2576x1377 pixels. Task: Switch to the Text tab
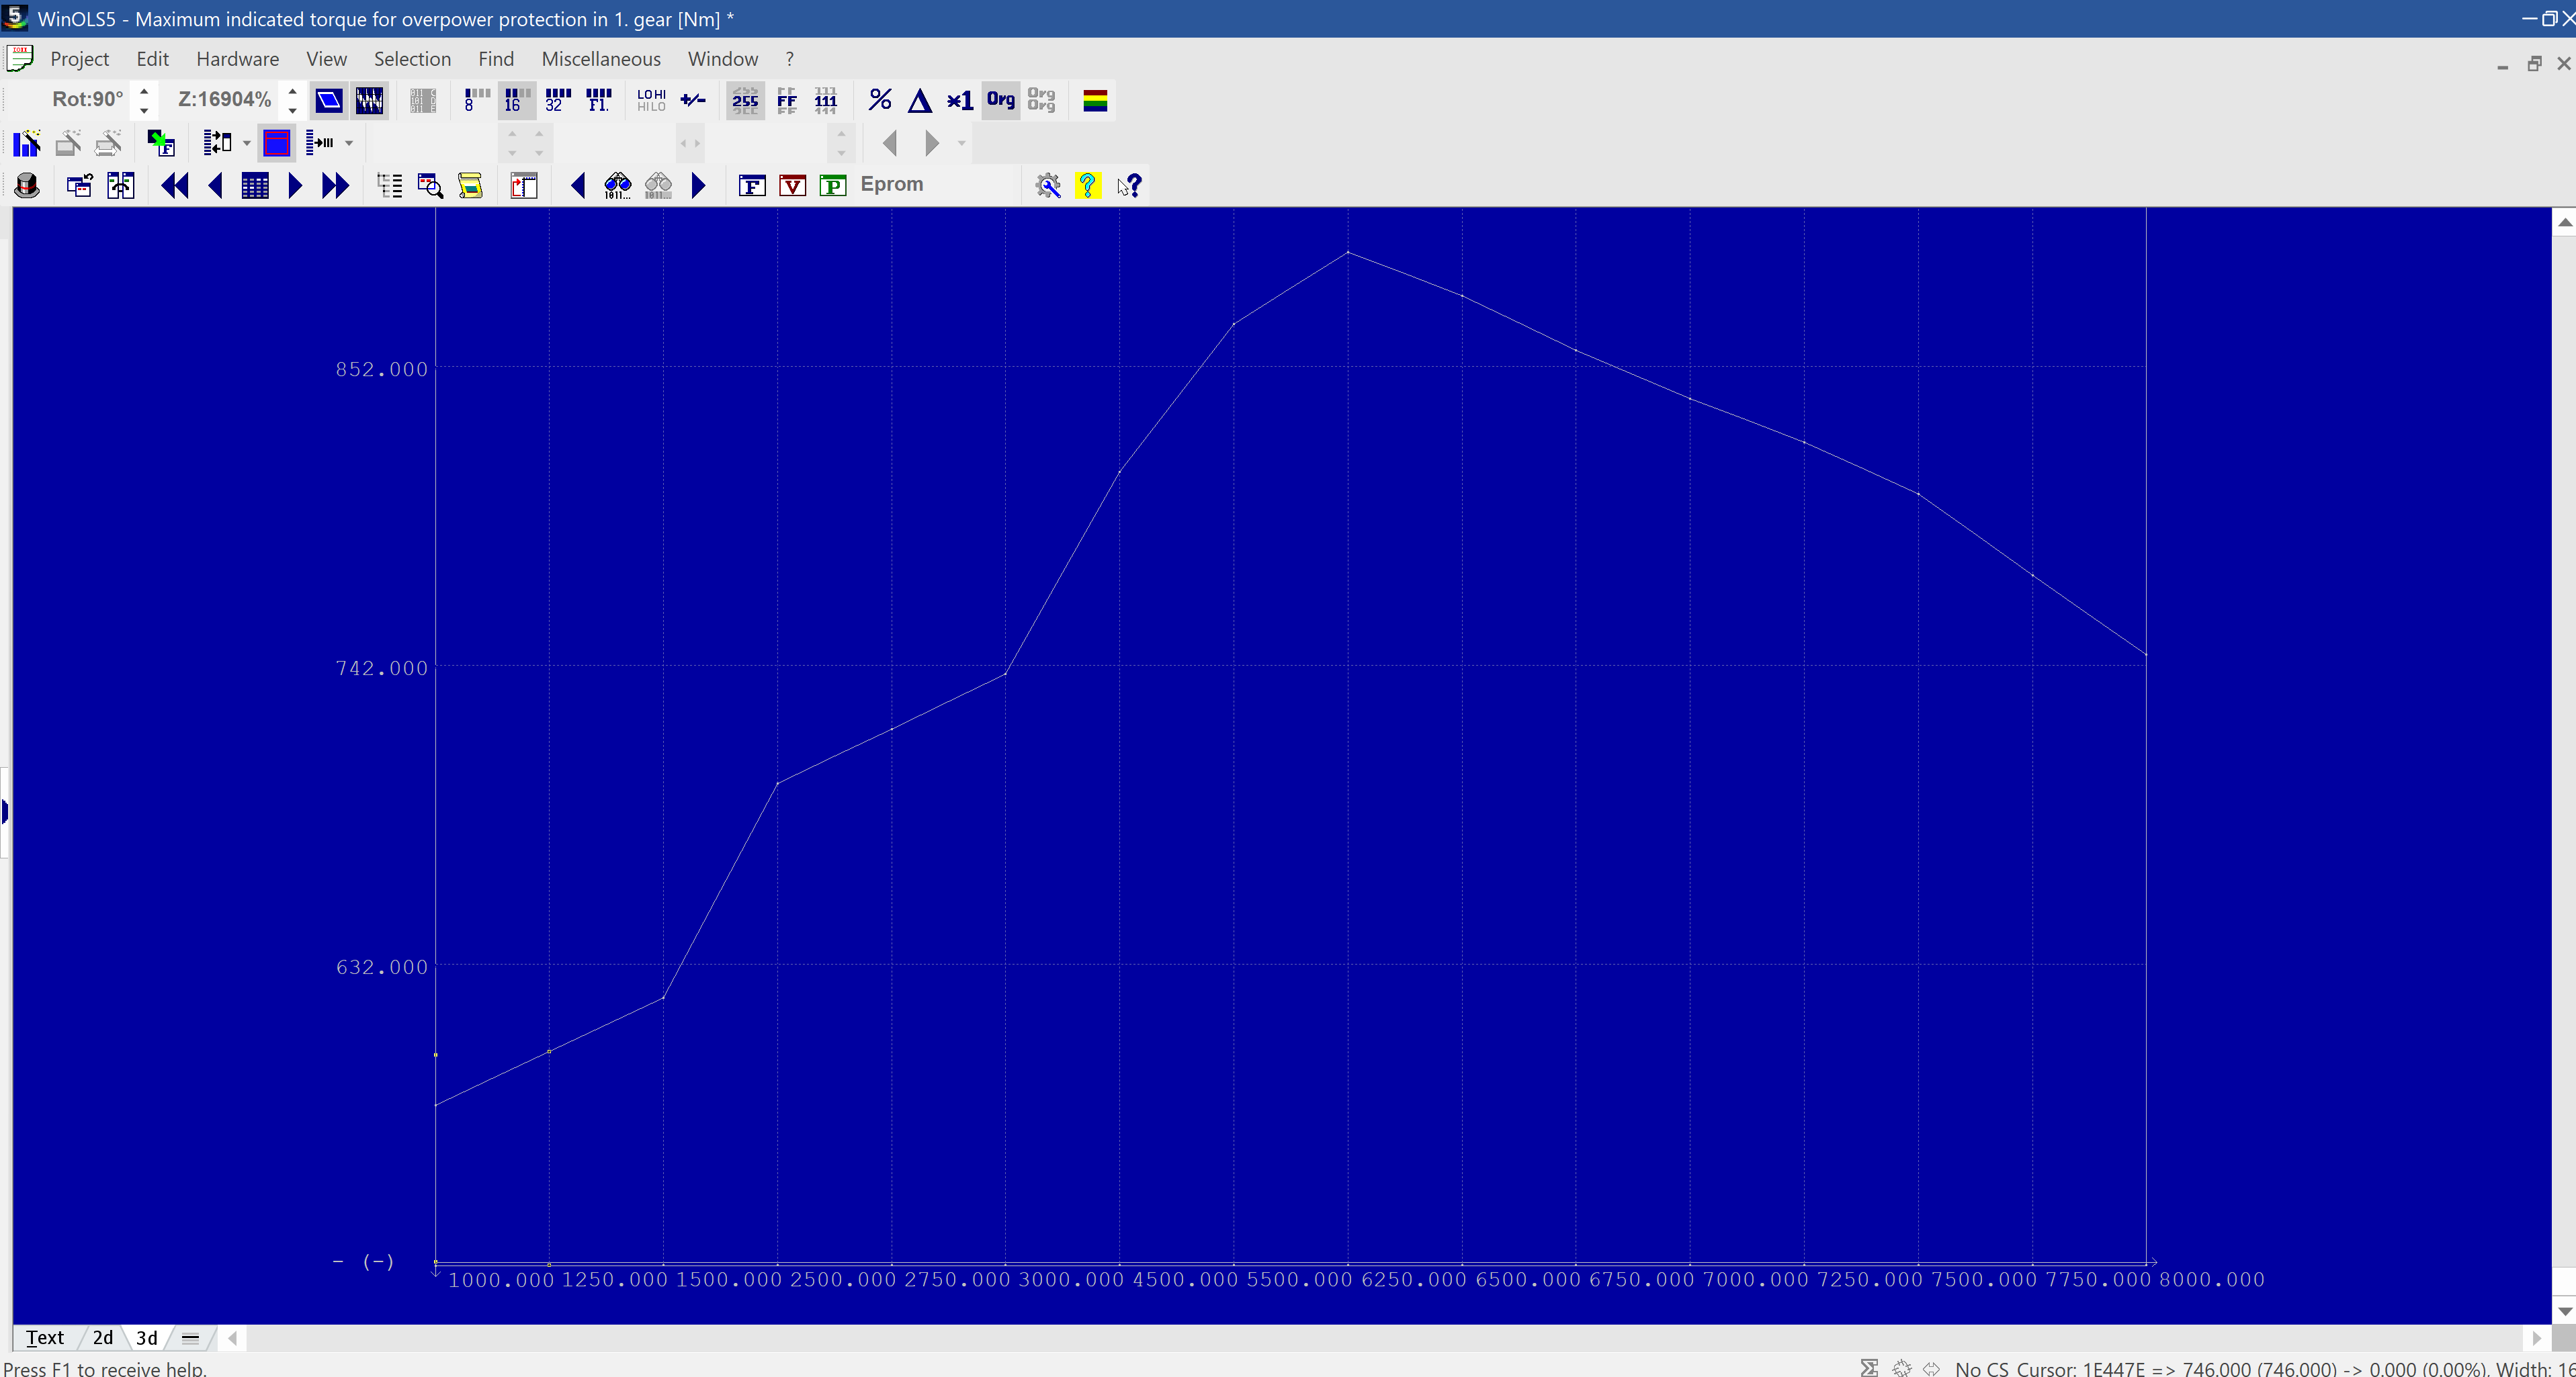tap(44, 1337)
